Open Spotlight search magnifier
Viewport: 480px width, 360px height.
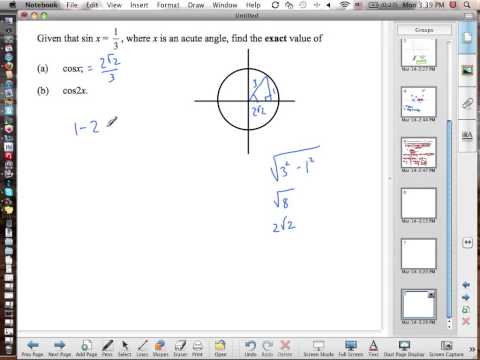click(467, 5)
